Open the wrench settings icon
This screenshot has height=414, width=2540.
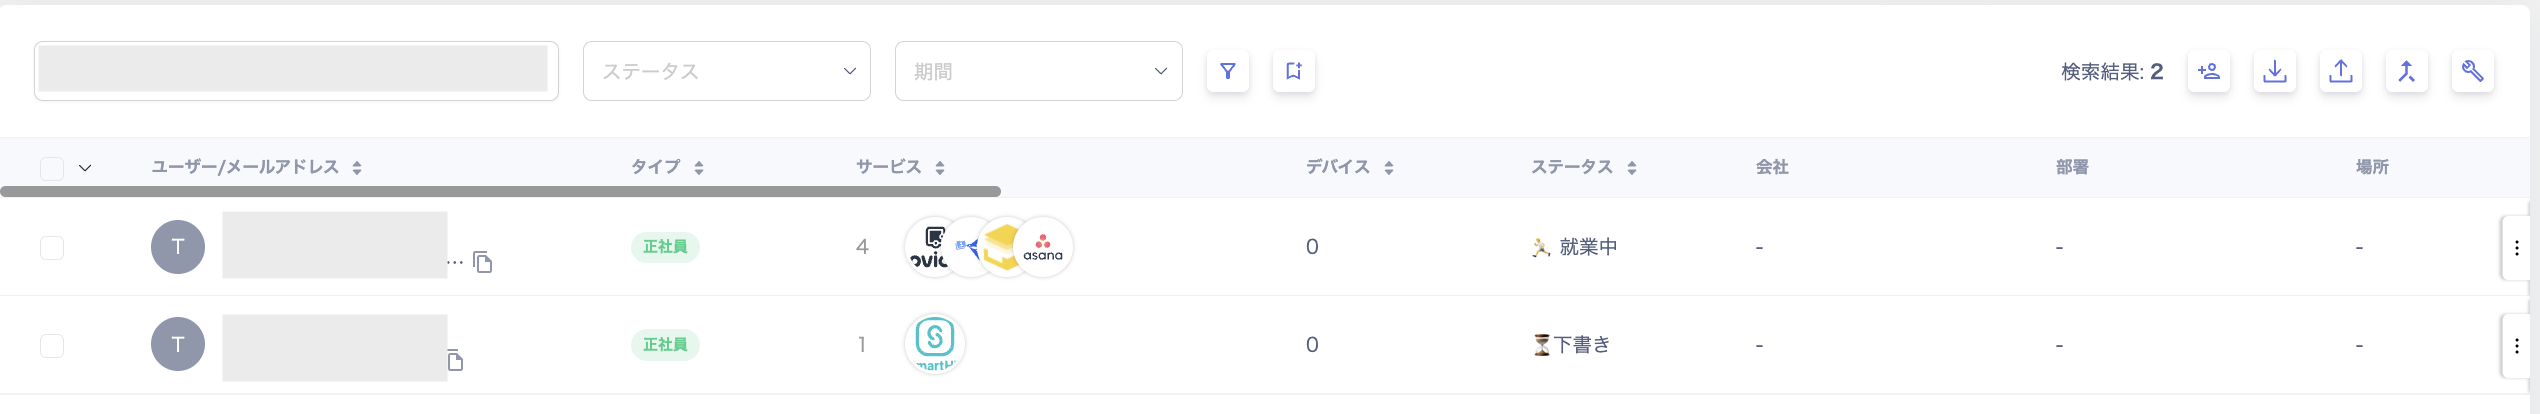pos(2472,71)
